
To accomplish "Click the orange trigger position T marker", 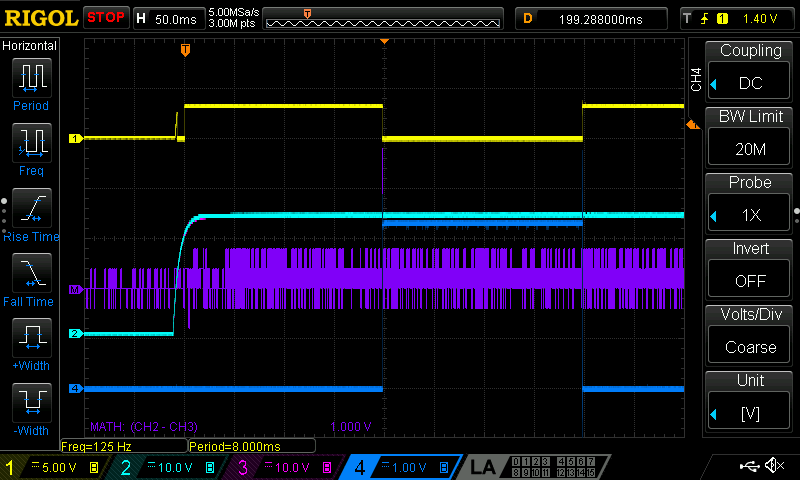I will [185, 50].
